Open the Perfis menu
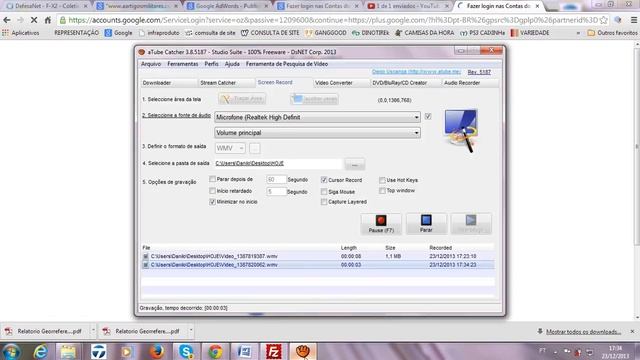This screenshot has width=640, height=360. tap(211, 64)
